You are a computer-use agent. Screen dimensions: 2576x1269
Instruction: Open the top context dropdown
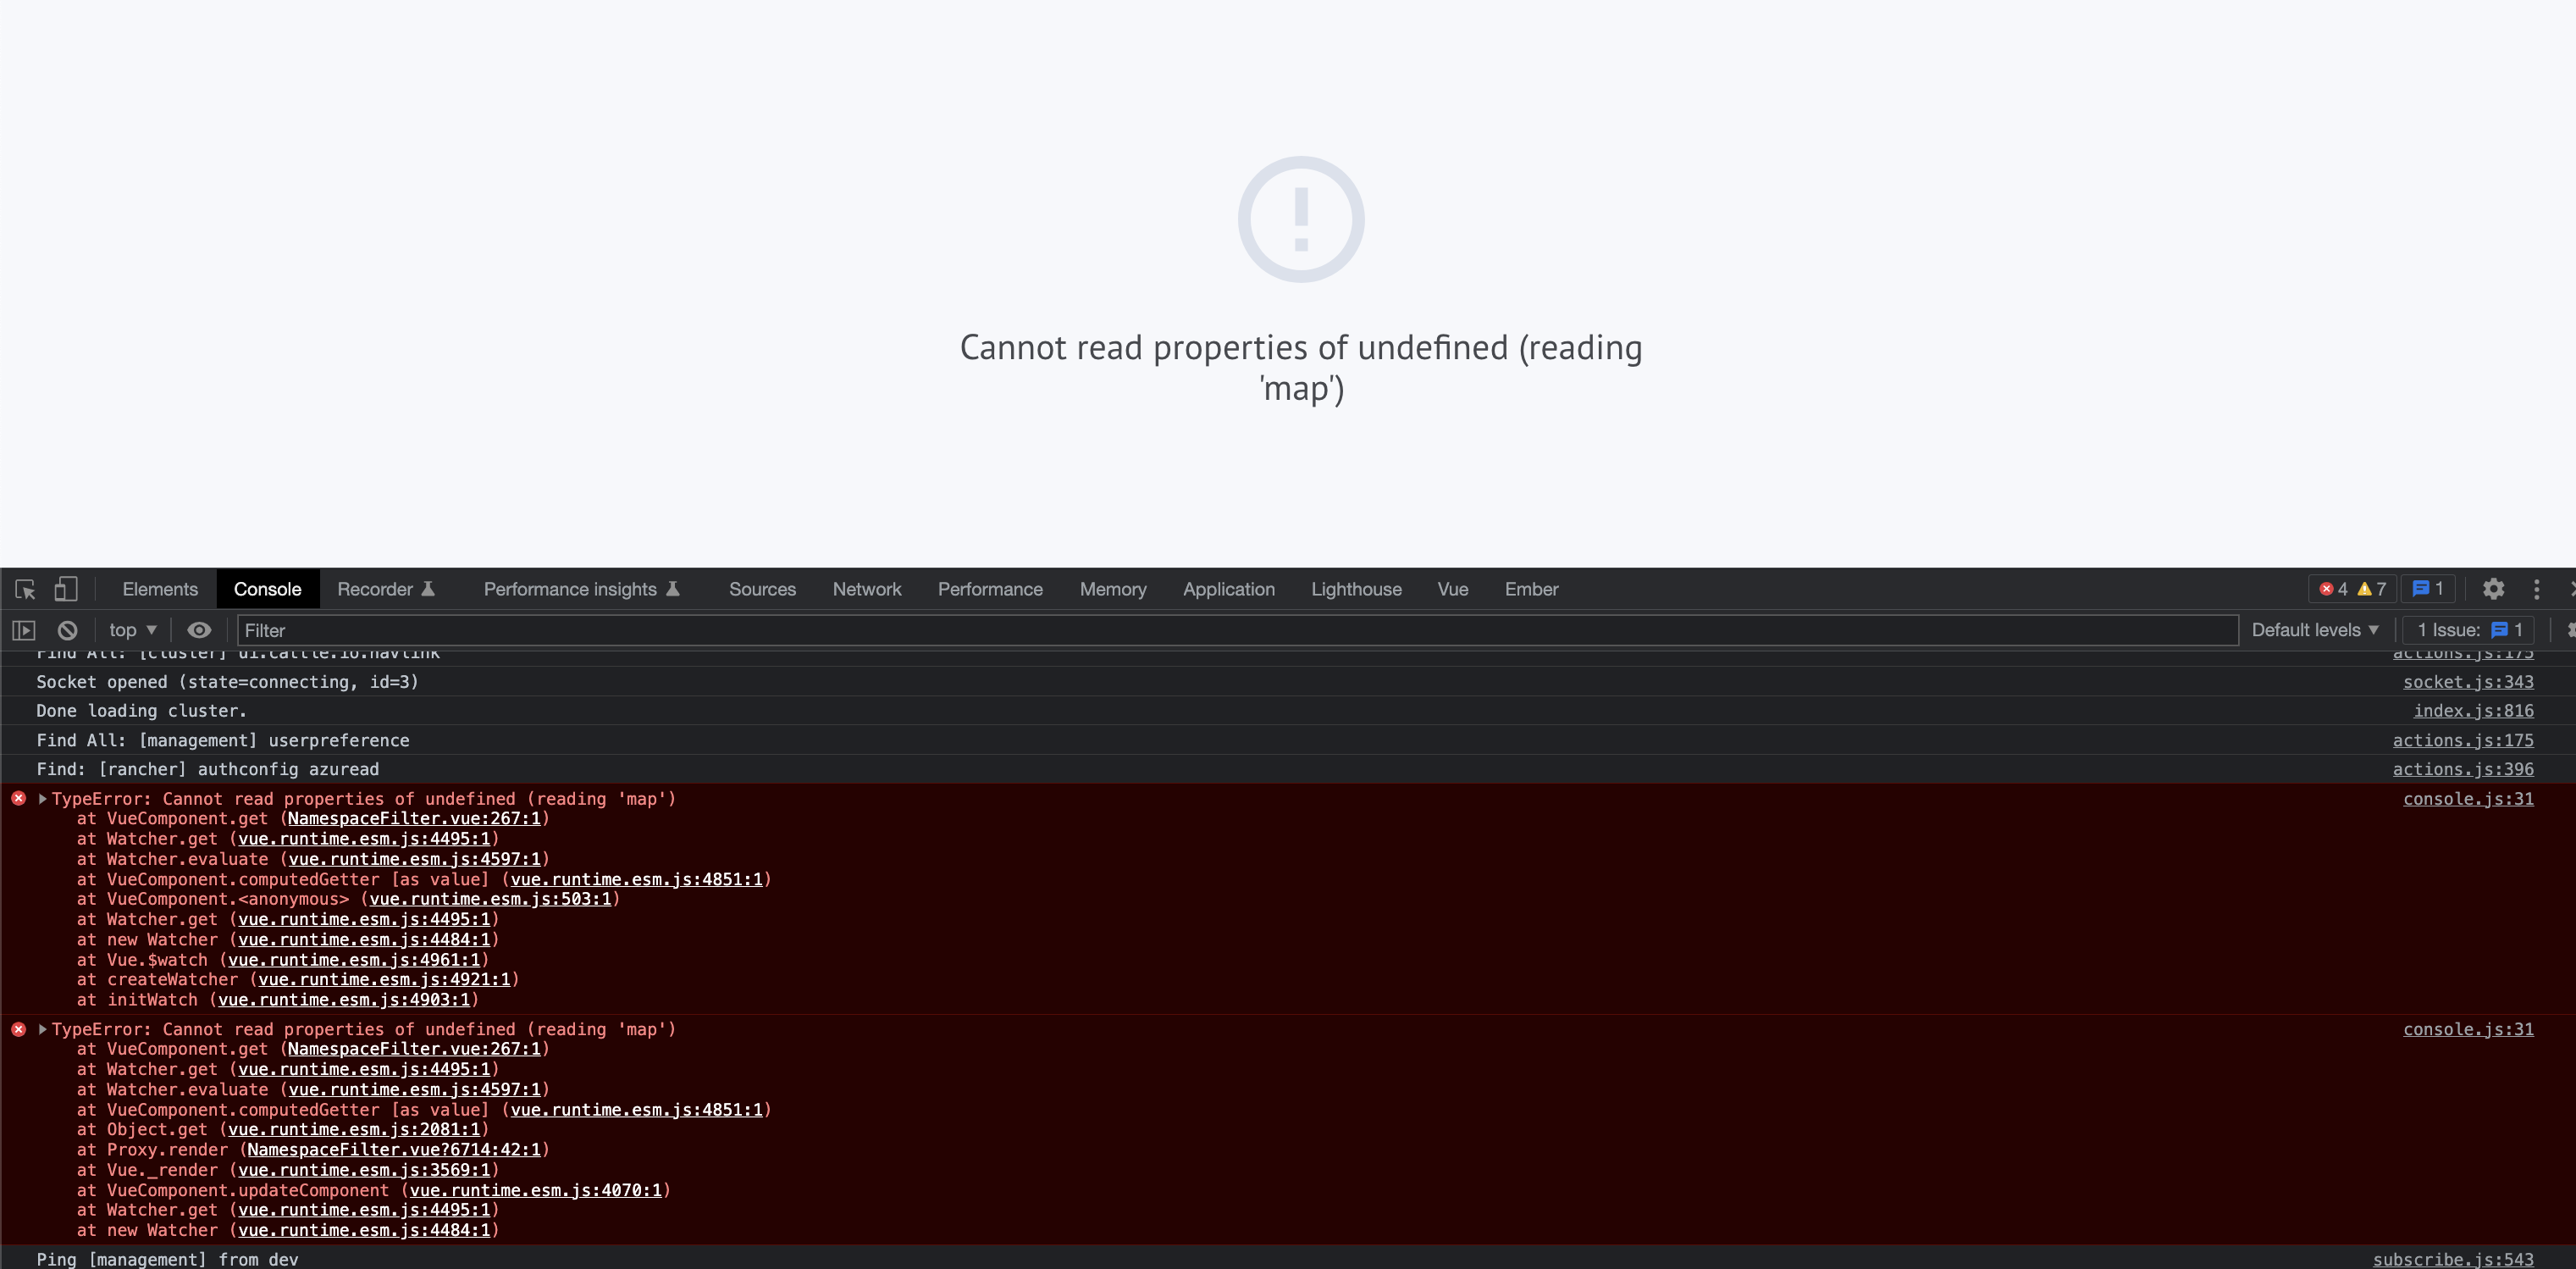132,630
